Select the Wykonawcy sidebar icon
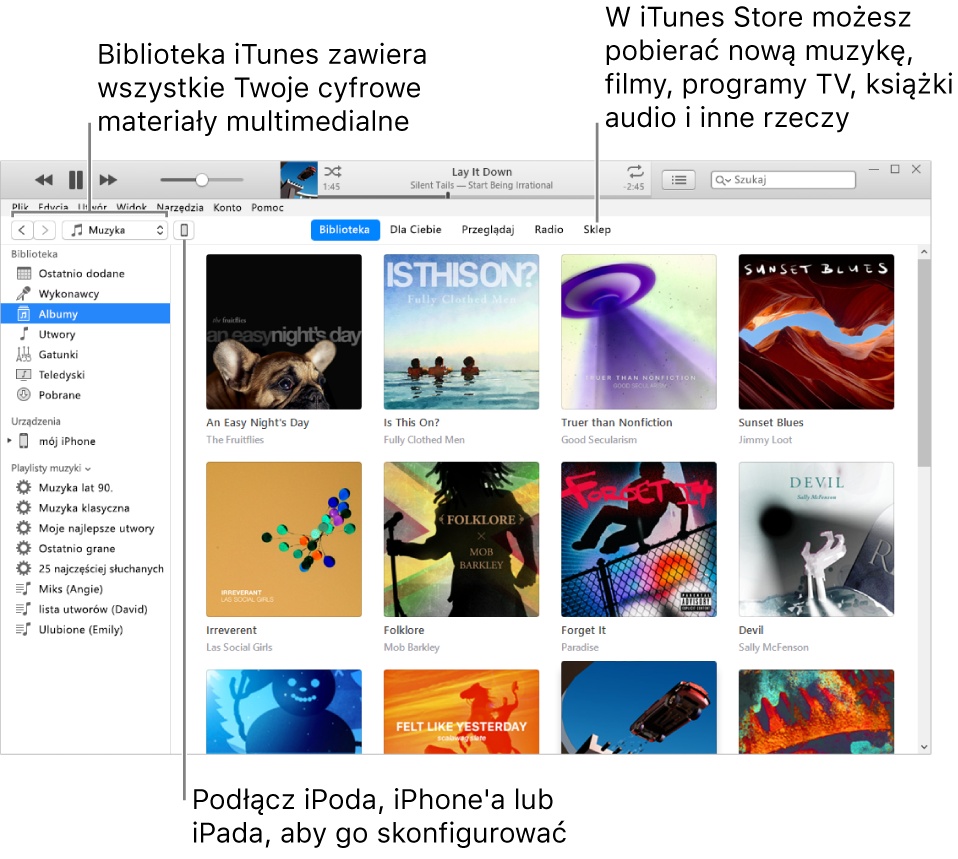Viewport: 958px width, 859px height. 22,293
